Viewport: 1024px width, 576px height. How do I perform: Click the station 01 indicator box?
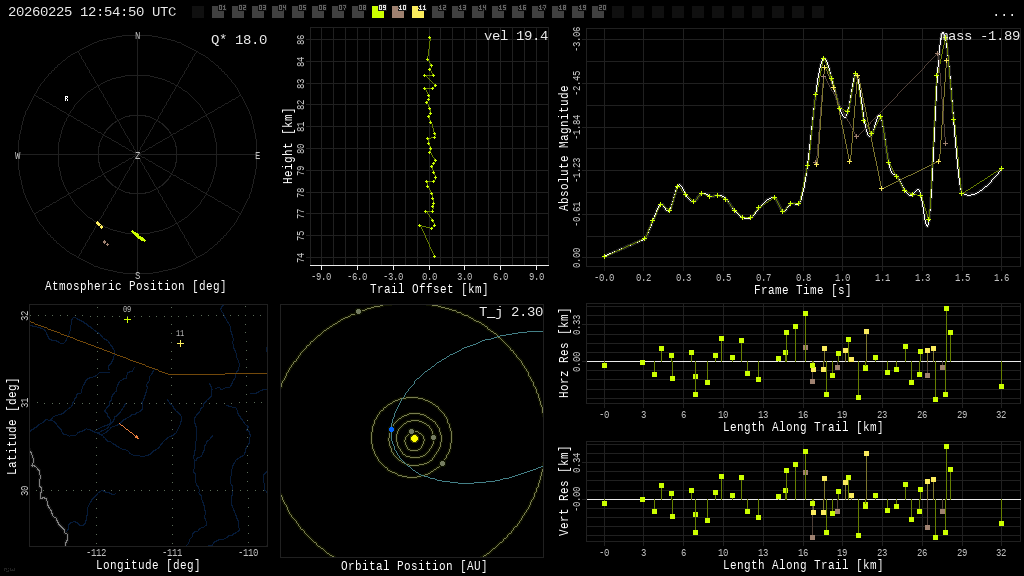[x=218, y=12]
